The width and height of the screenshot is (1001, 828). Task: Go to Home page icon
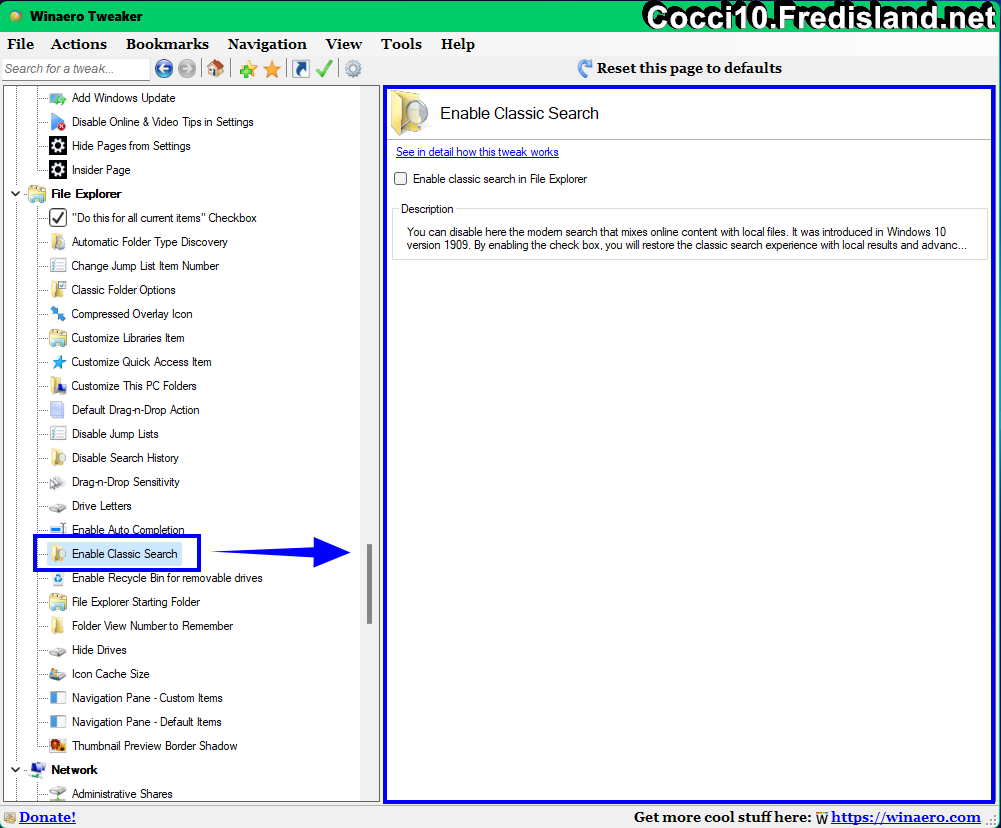[215, 68]
